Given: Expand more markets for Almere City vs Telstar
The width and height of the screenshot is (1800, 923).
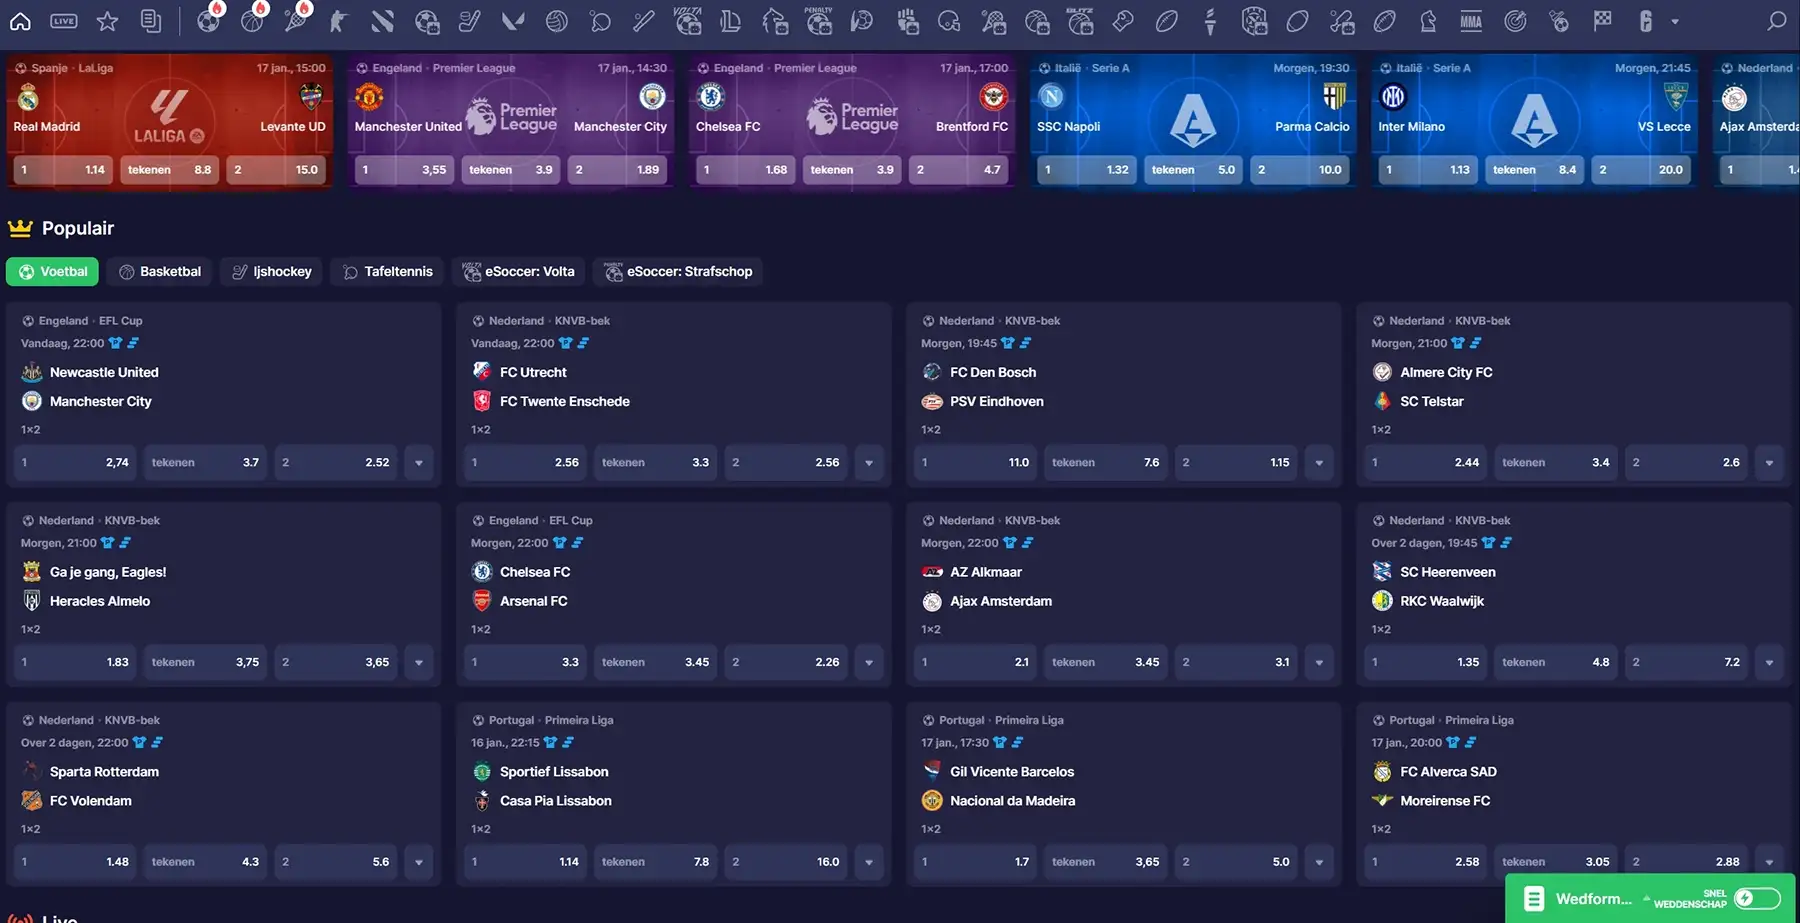Looking at the screenshot, I should tap(1769, 463).
